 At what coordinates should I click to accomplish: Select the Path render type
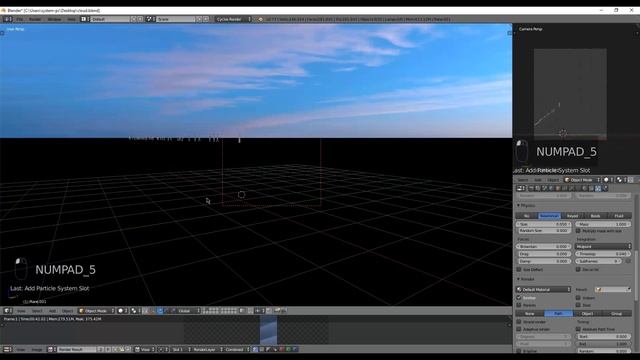click(x=558, y=313)
